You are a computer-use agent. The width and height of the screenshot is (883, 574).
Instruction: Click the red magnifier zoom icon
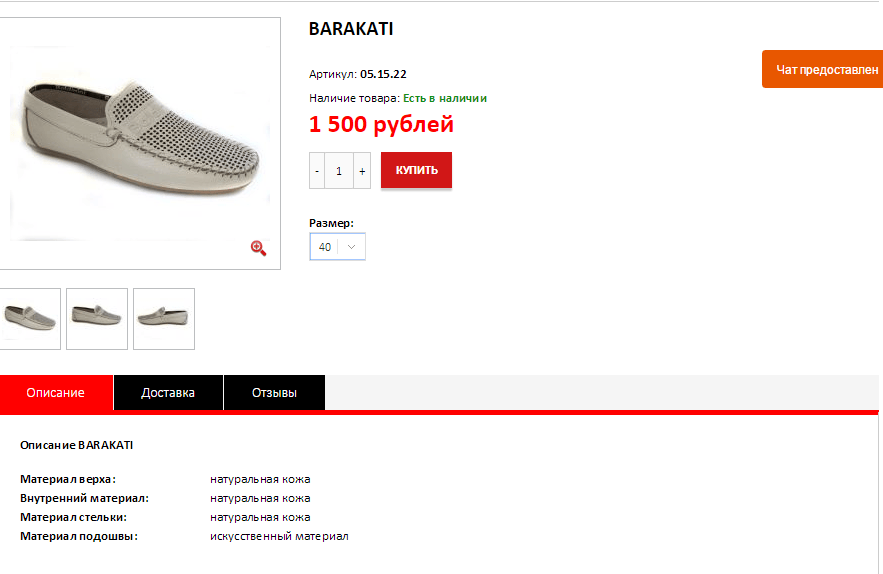coord(258,248)
